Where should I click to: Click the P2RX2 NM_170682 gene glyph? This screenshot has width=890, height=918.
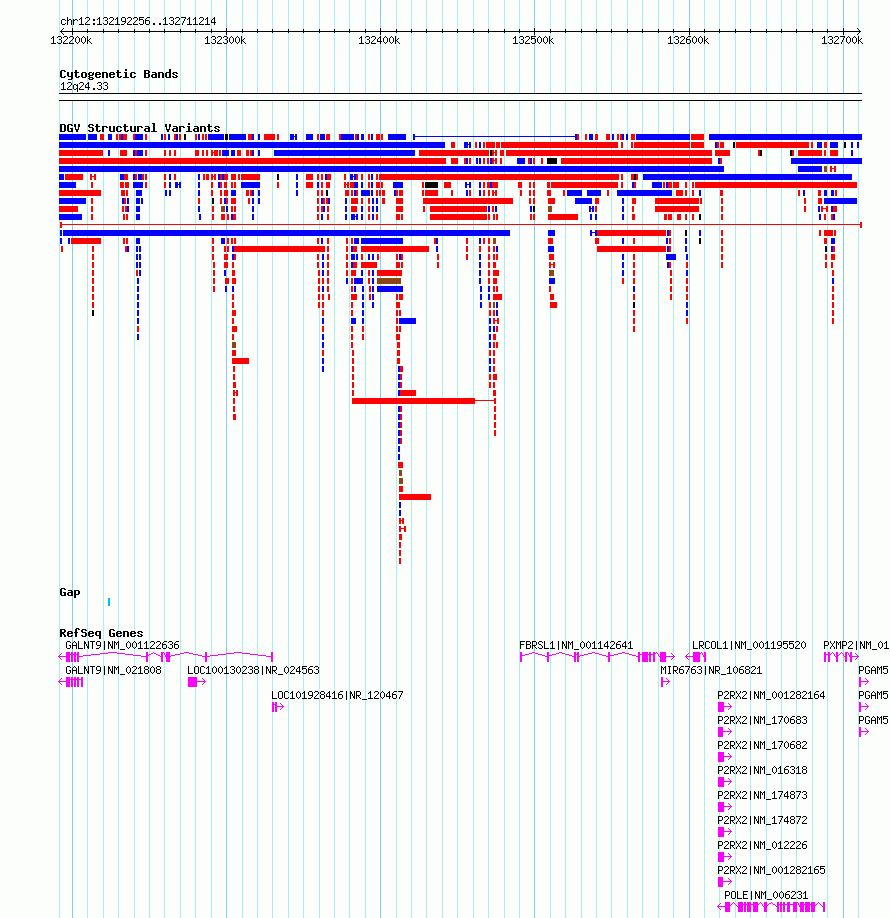pos(725,757)
